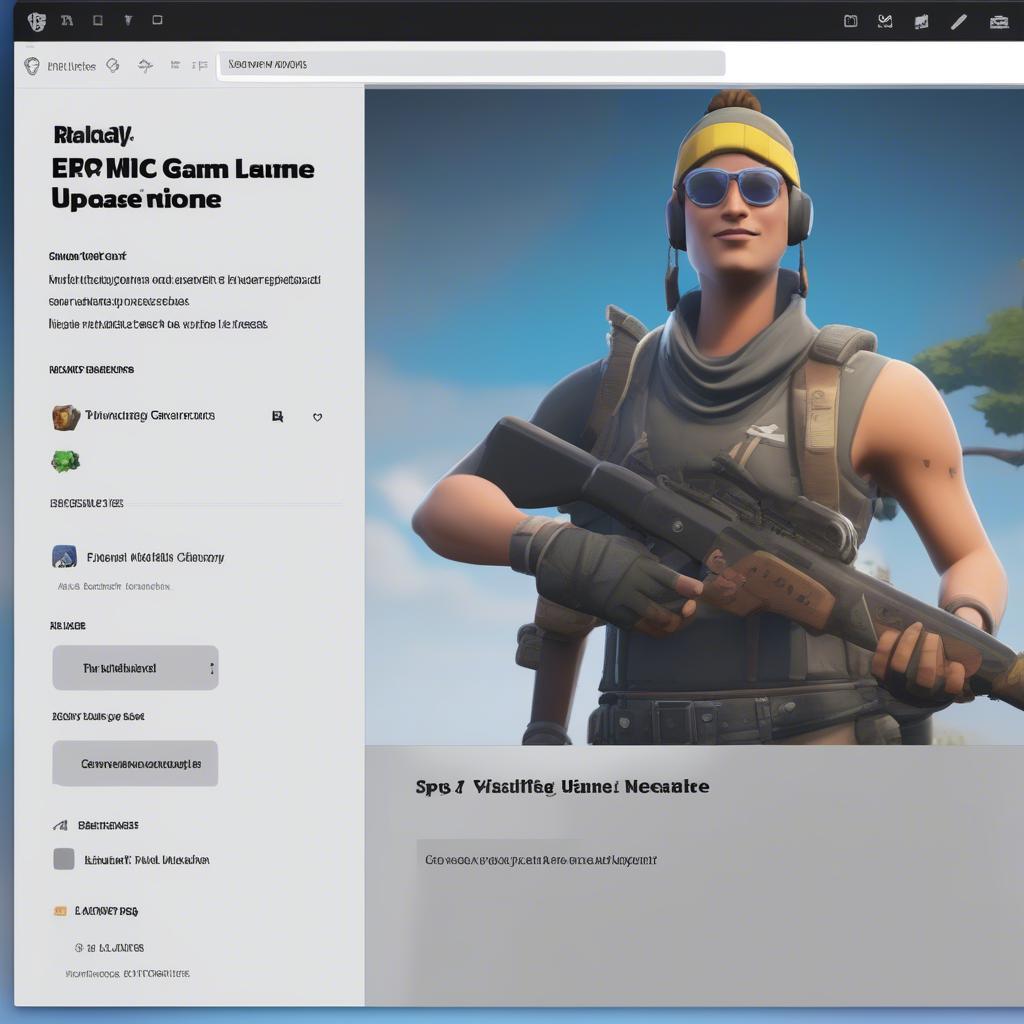Focus the Soonien search field
The image size is (1024, 1024).
click(x=472, y=64)
